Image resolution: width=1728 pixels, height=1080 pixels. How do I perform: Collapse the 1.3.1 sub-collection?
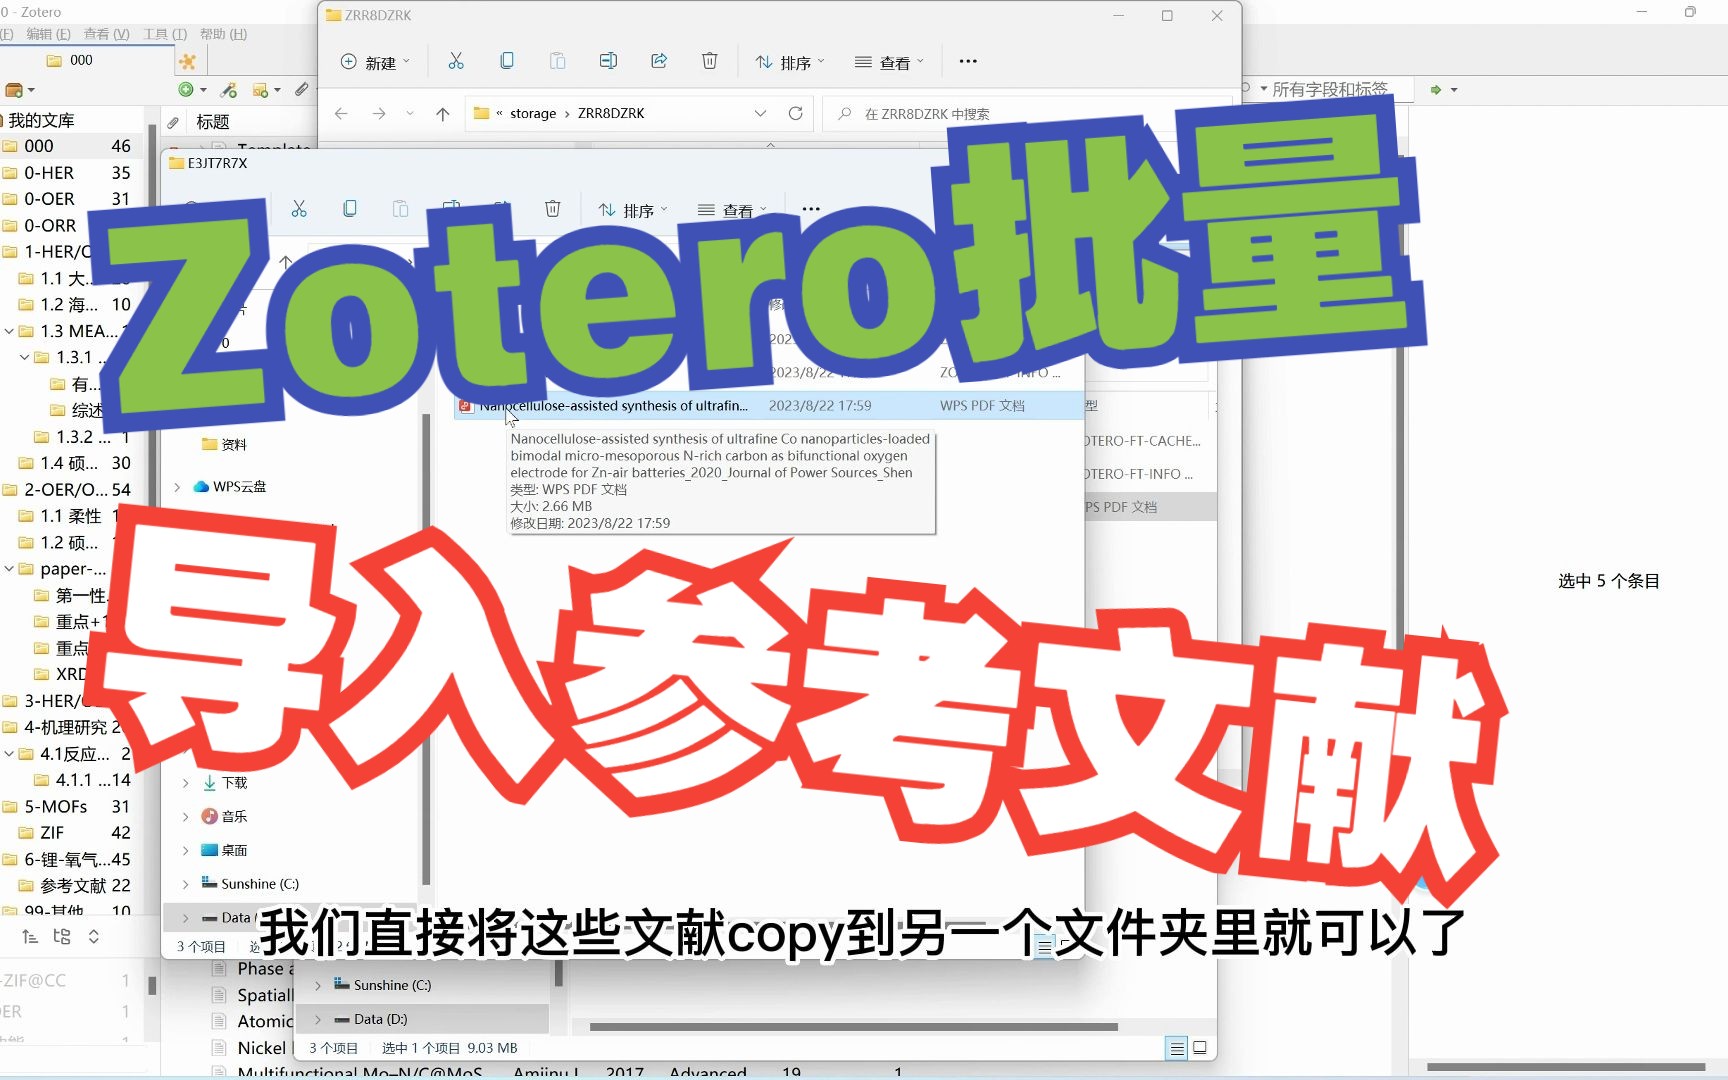25,357
